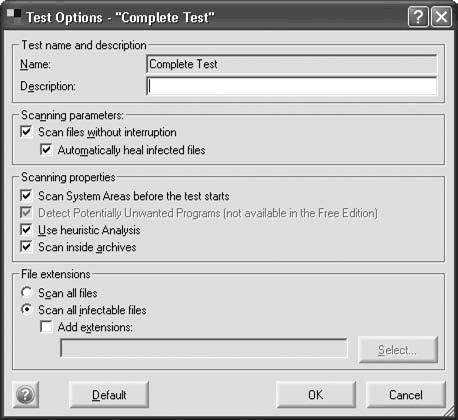This screenshot has height=420, width=458.
Task: Click the extensions list input box
Action: coord(204,348)
